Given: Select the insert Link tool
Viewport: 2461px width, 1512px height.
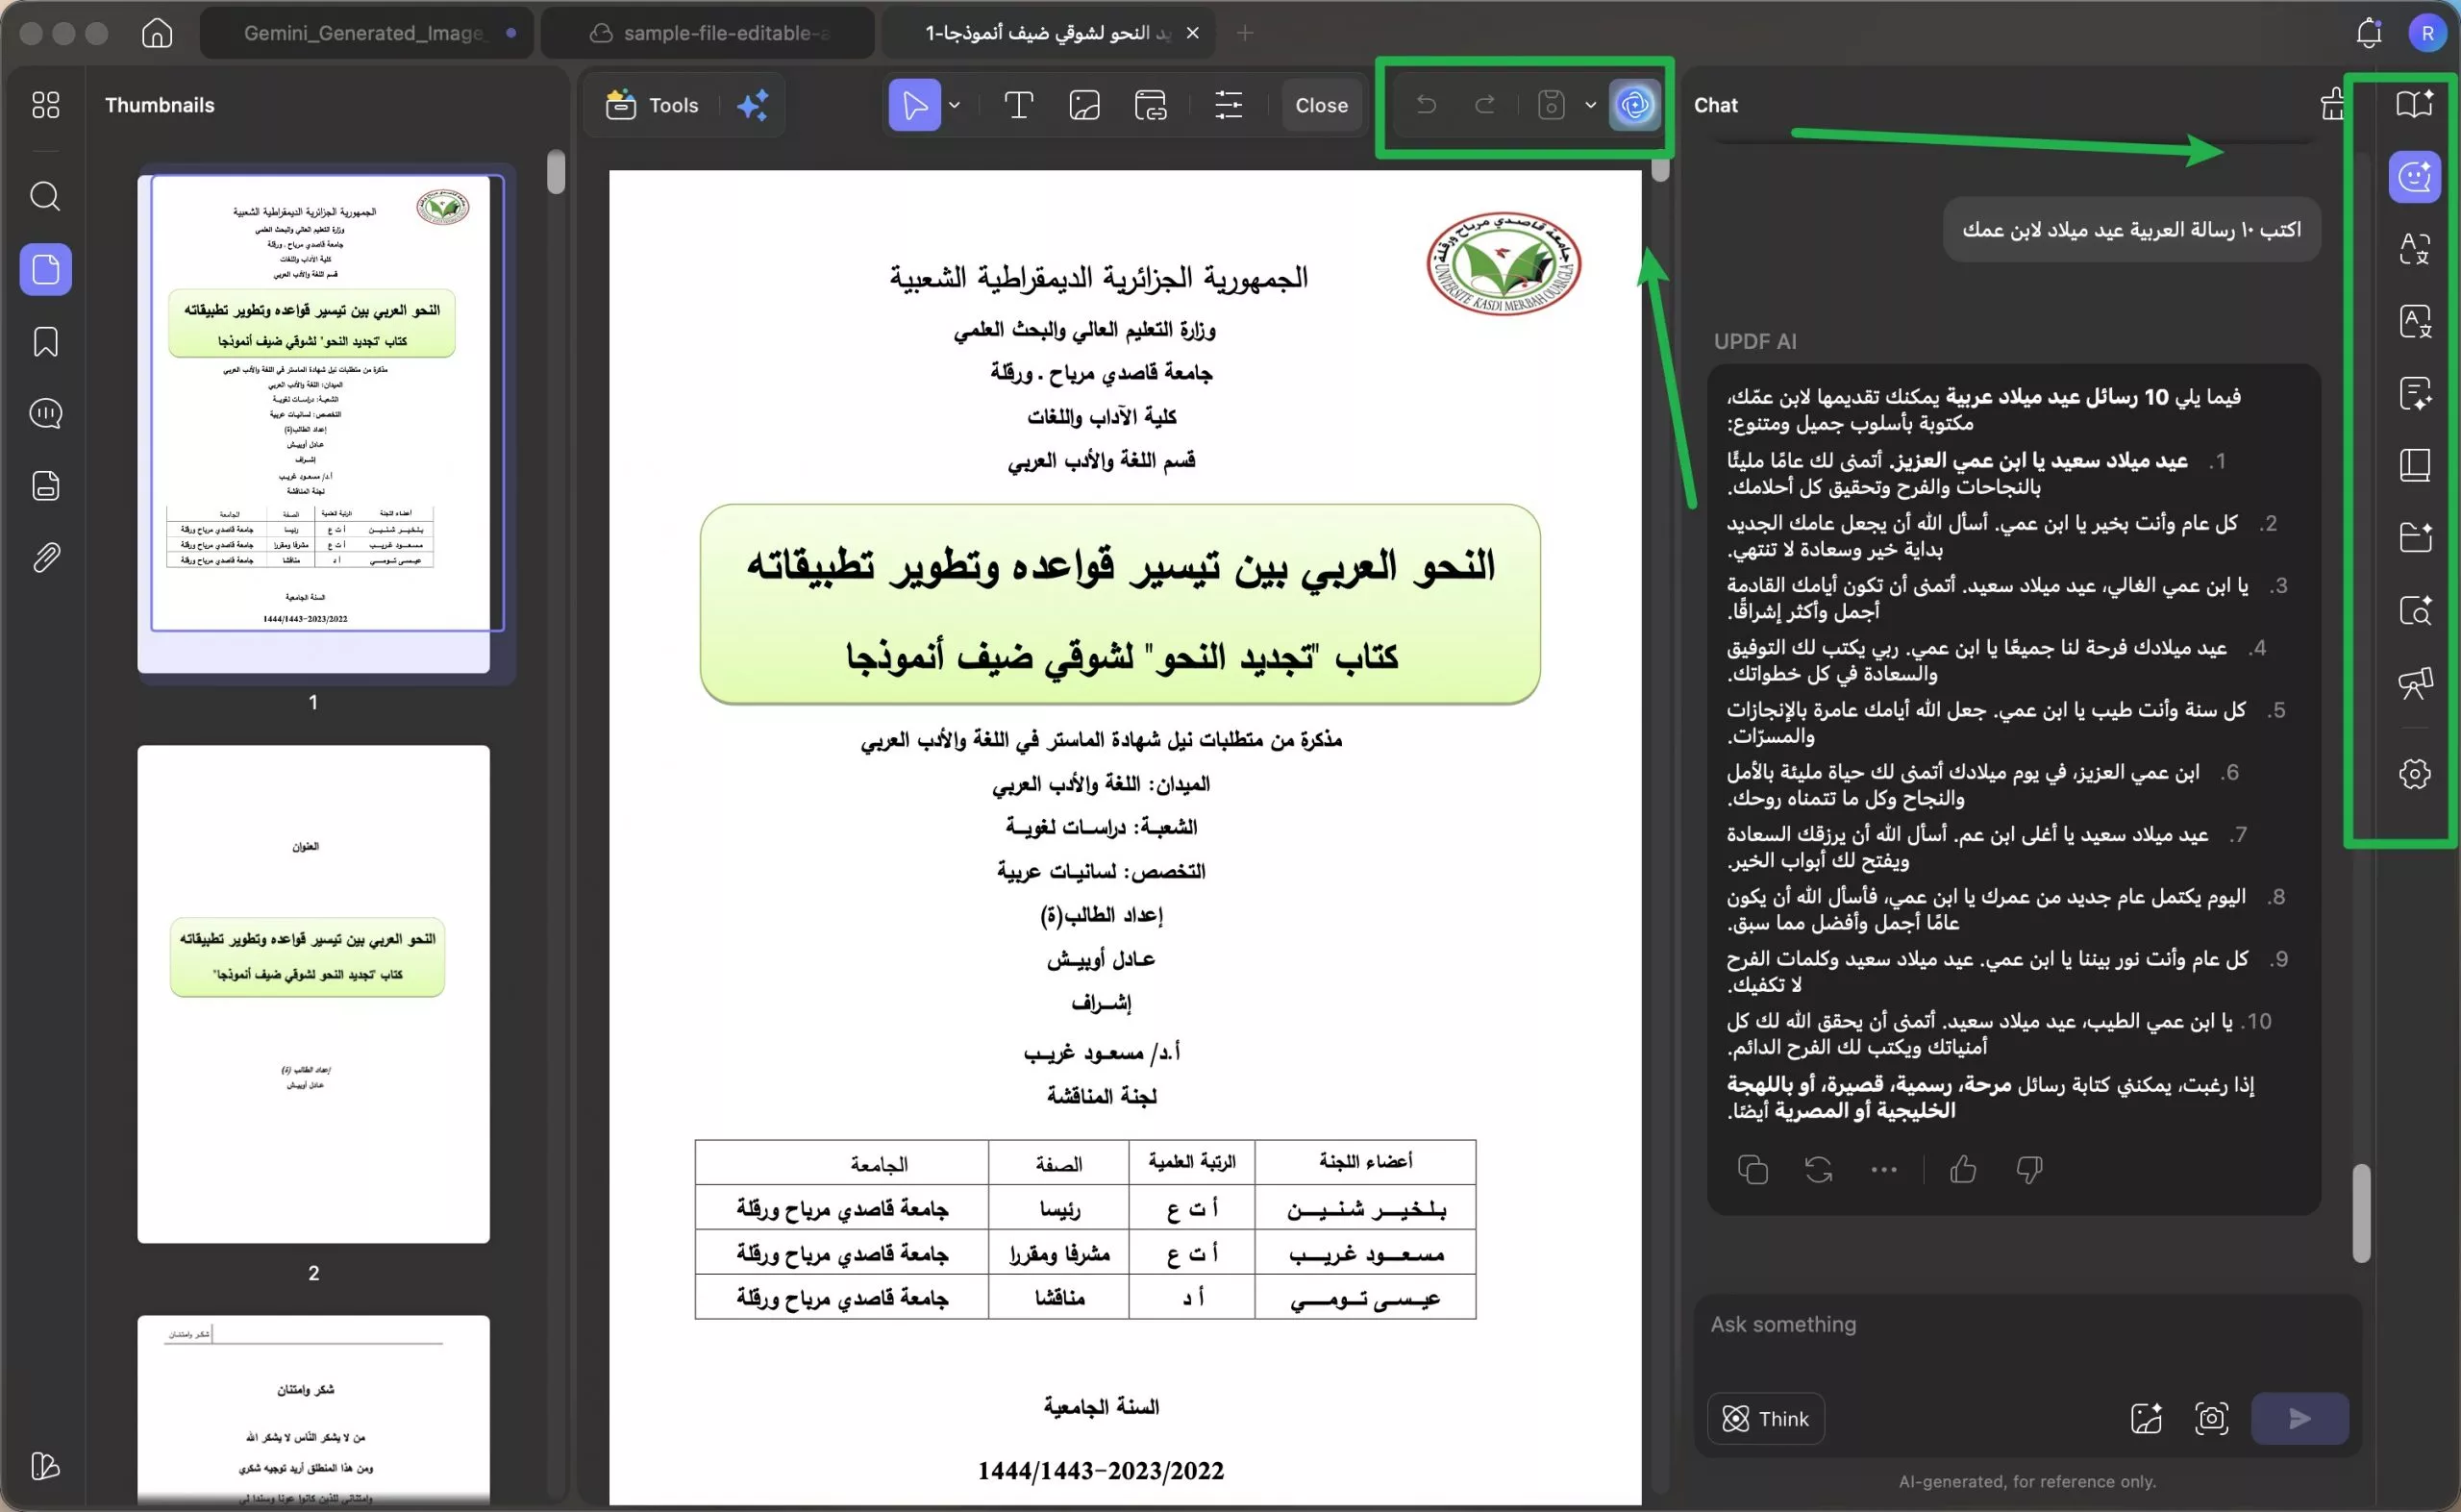Looking at the screenshot, I should [x=1150, y=105].
